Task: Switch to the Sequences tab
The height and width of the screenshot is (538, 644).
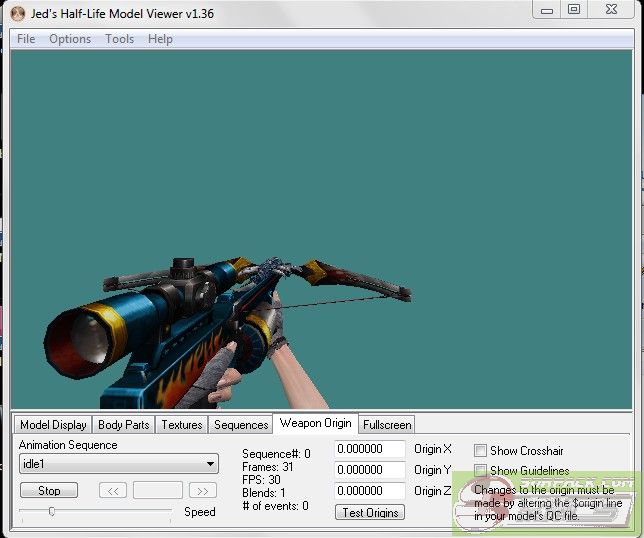Action: [x=241, y=425]
